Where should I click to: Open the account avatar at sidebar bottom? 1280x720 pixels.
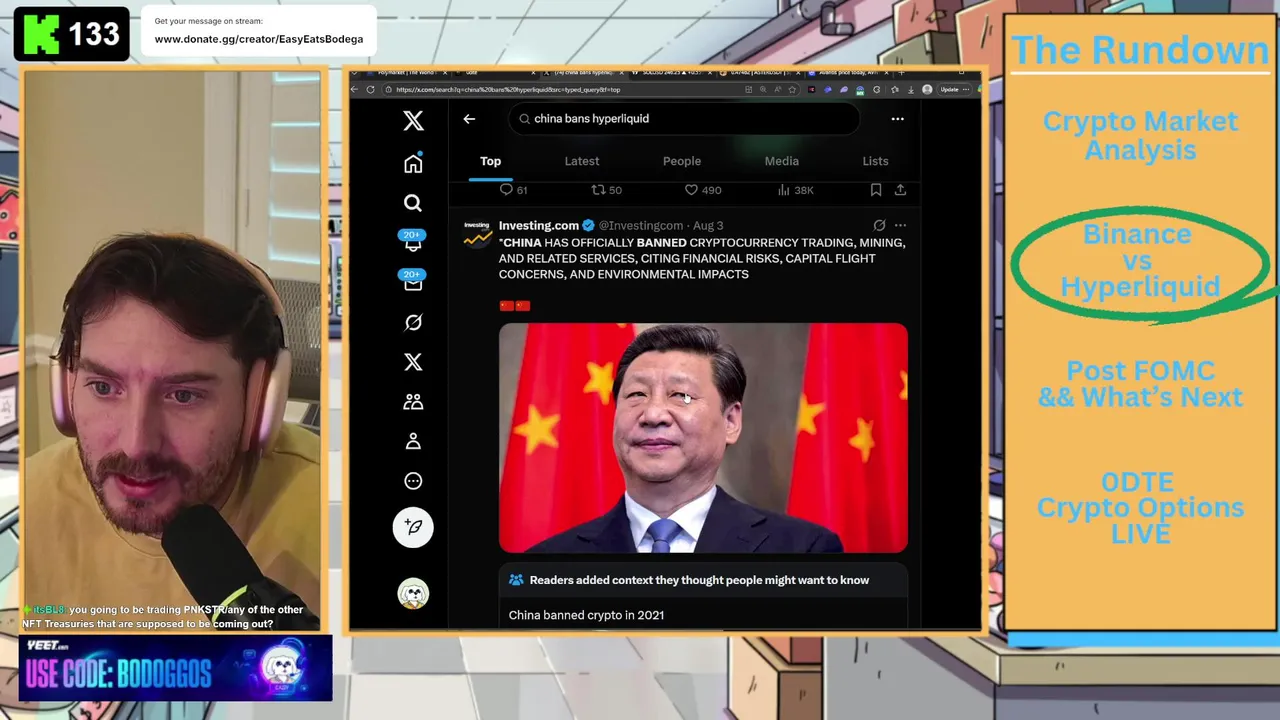(413, 594)
